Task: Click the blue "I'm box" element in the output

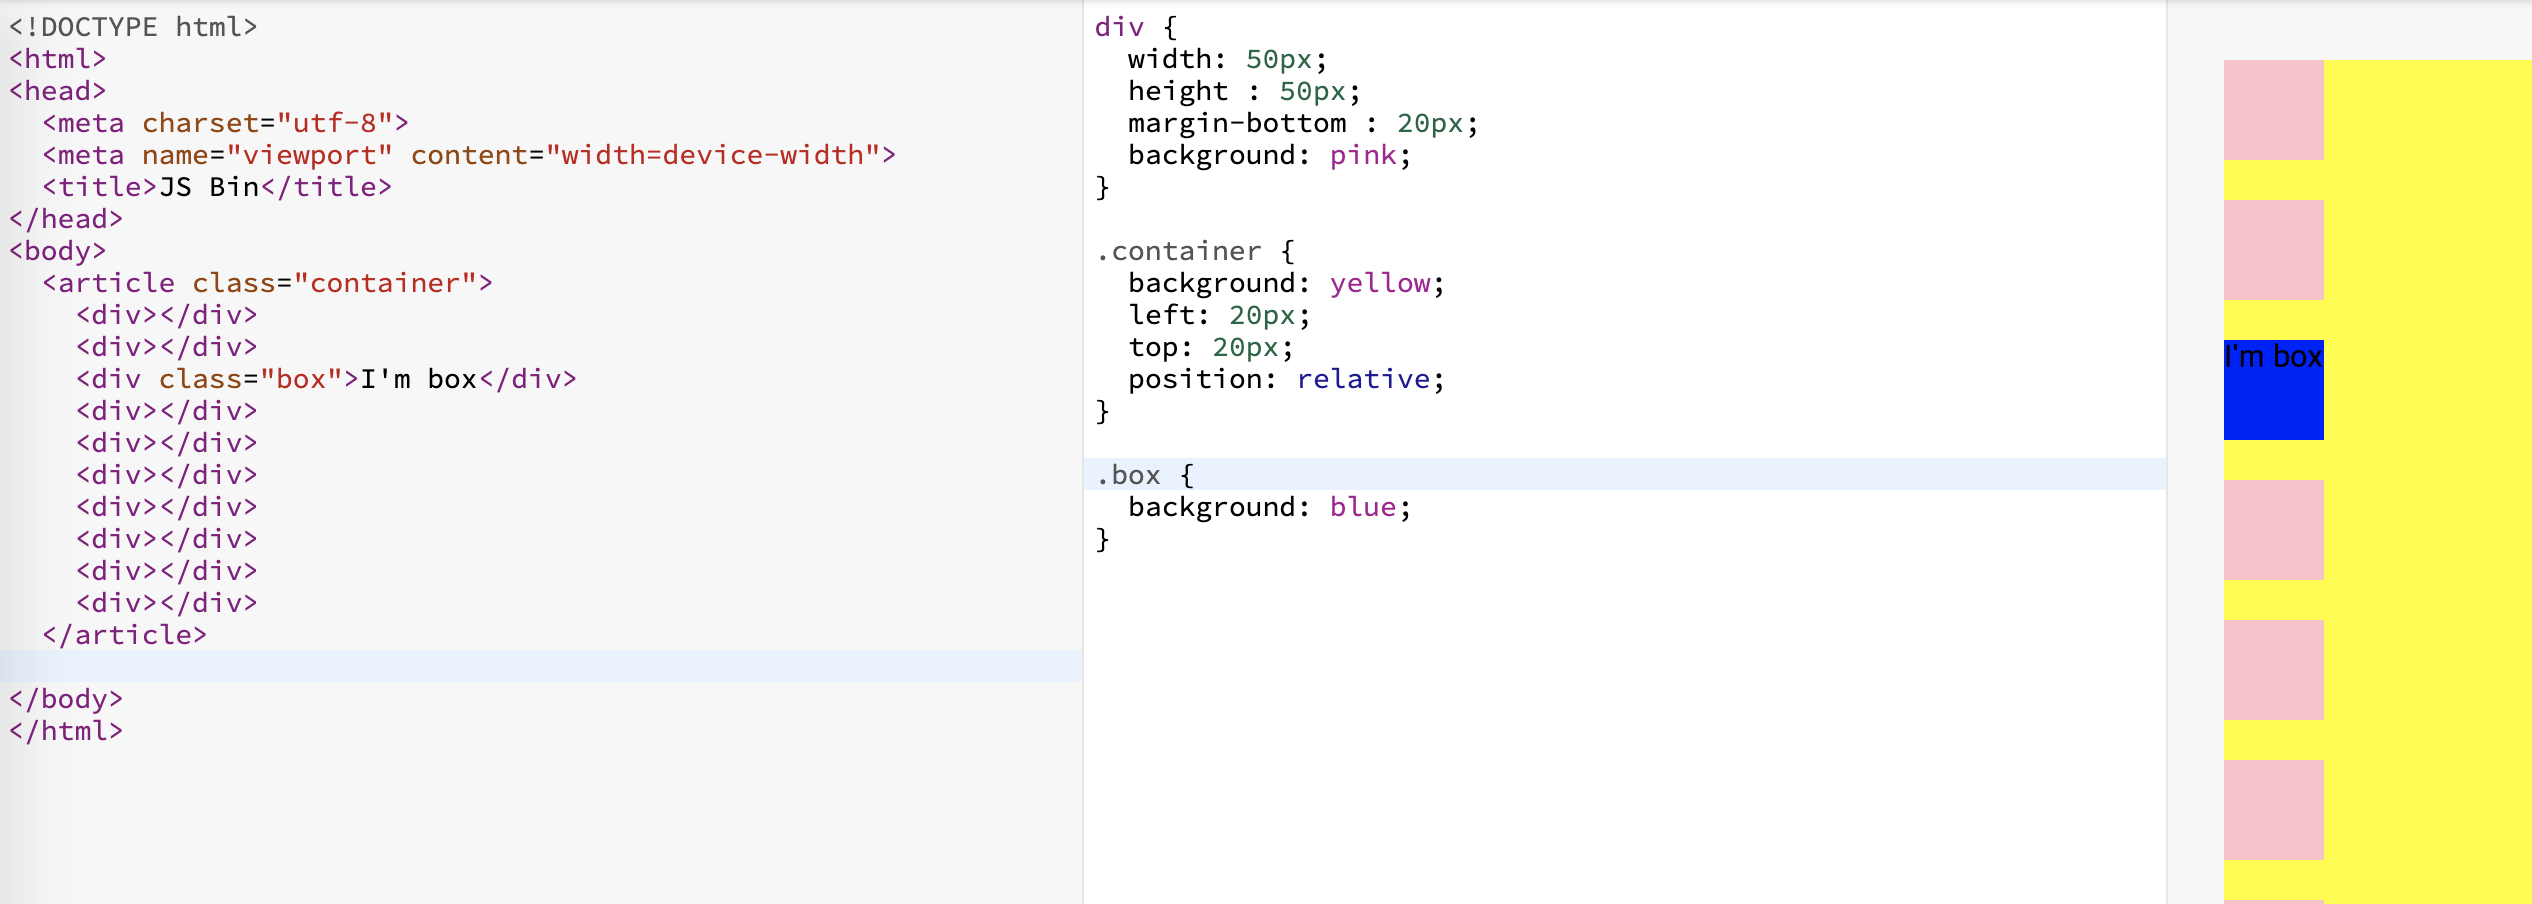Action: (x=2273, y=390)
